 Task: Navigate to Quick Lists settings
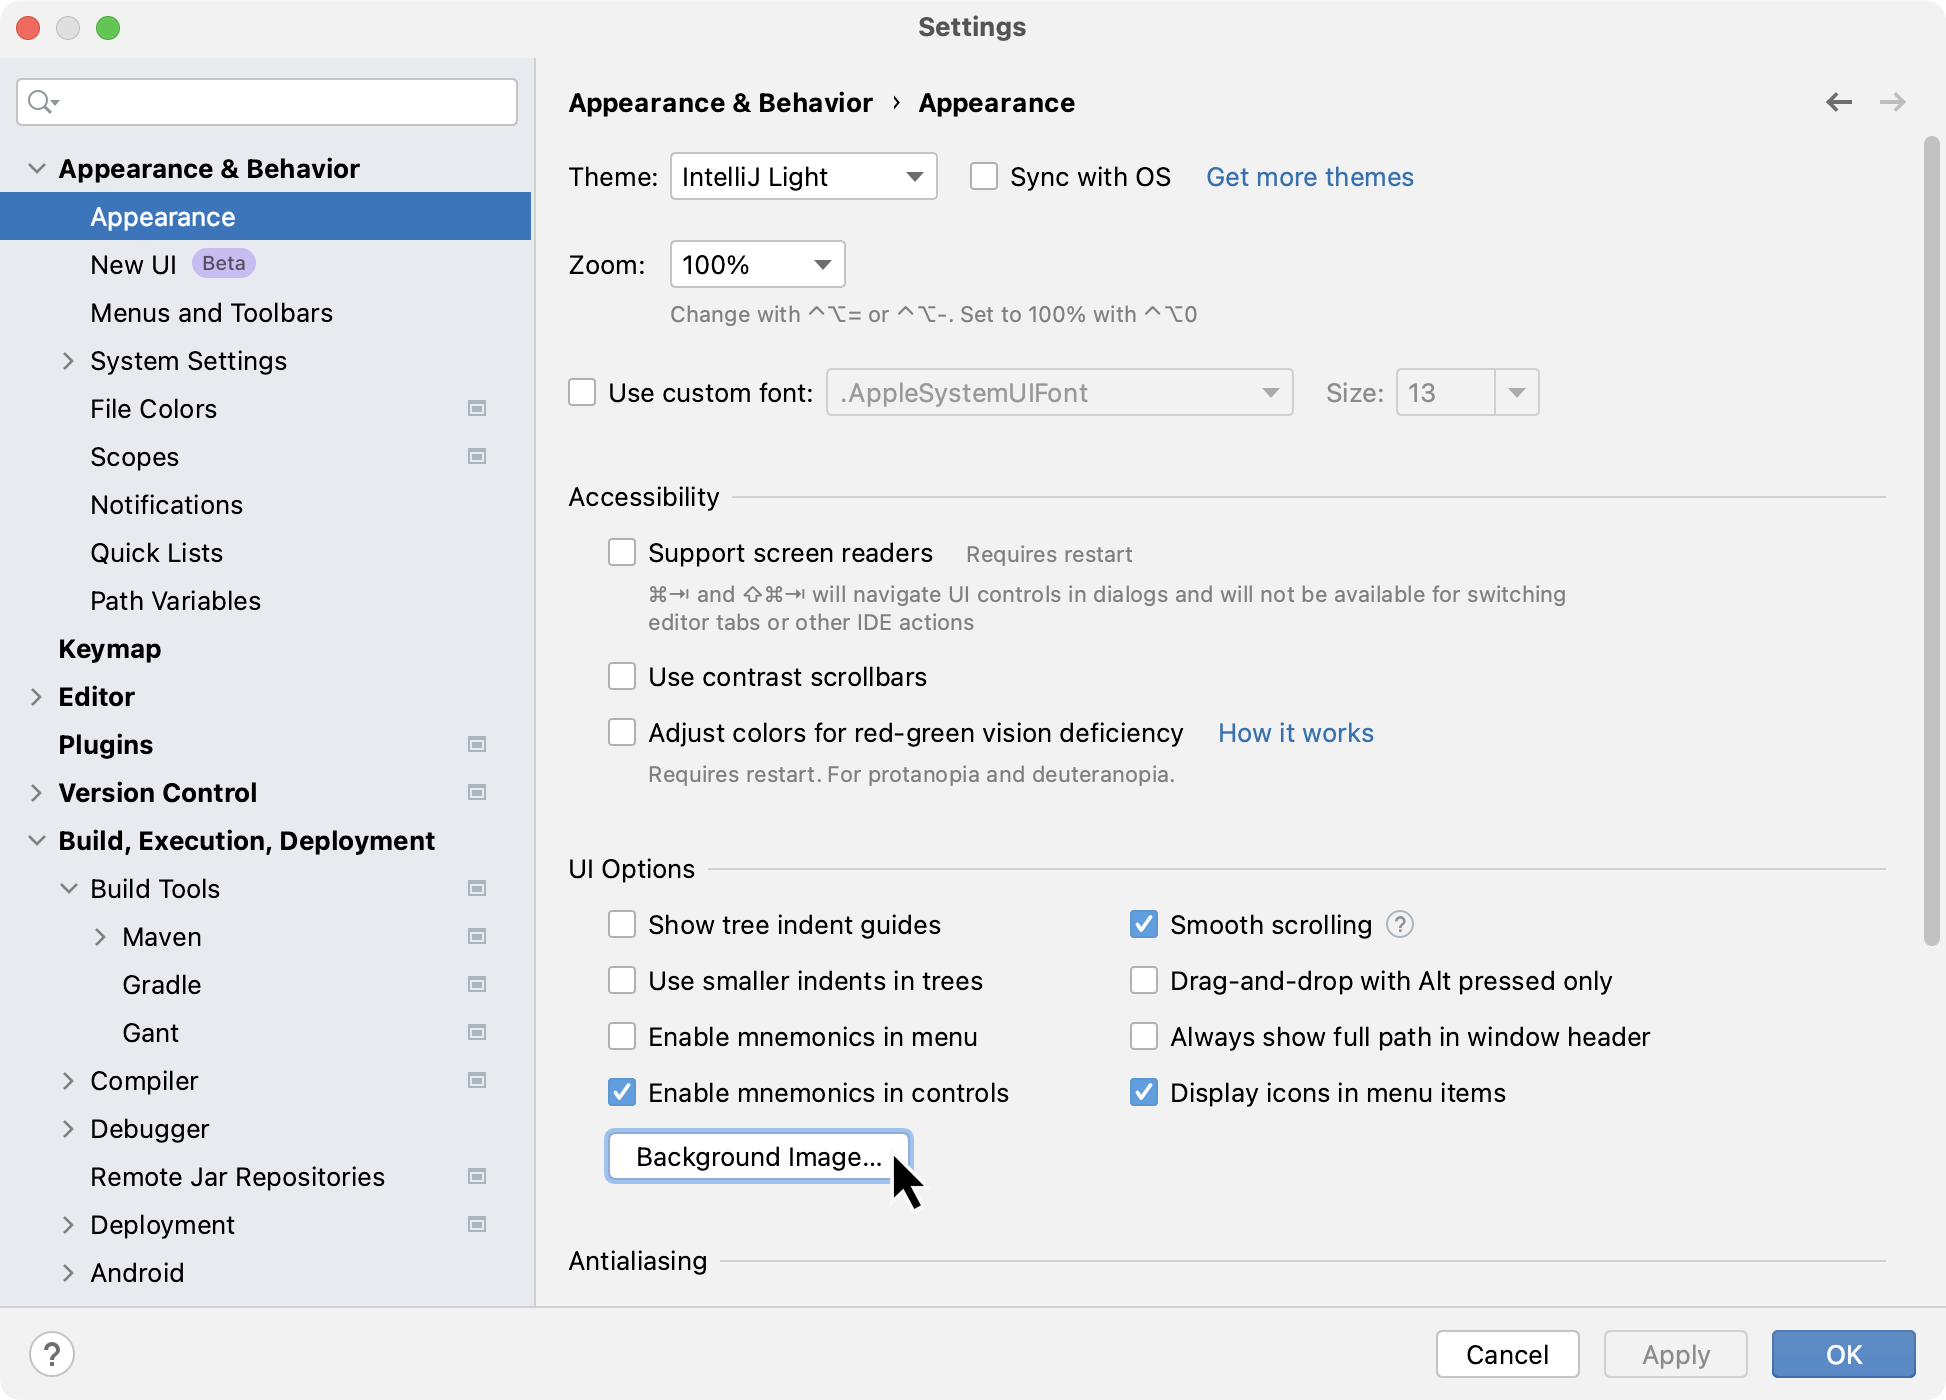(x=156, y=551)
